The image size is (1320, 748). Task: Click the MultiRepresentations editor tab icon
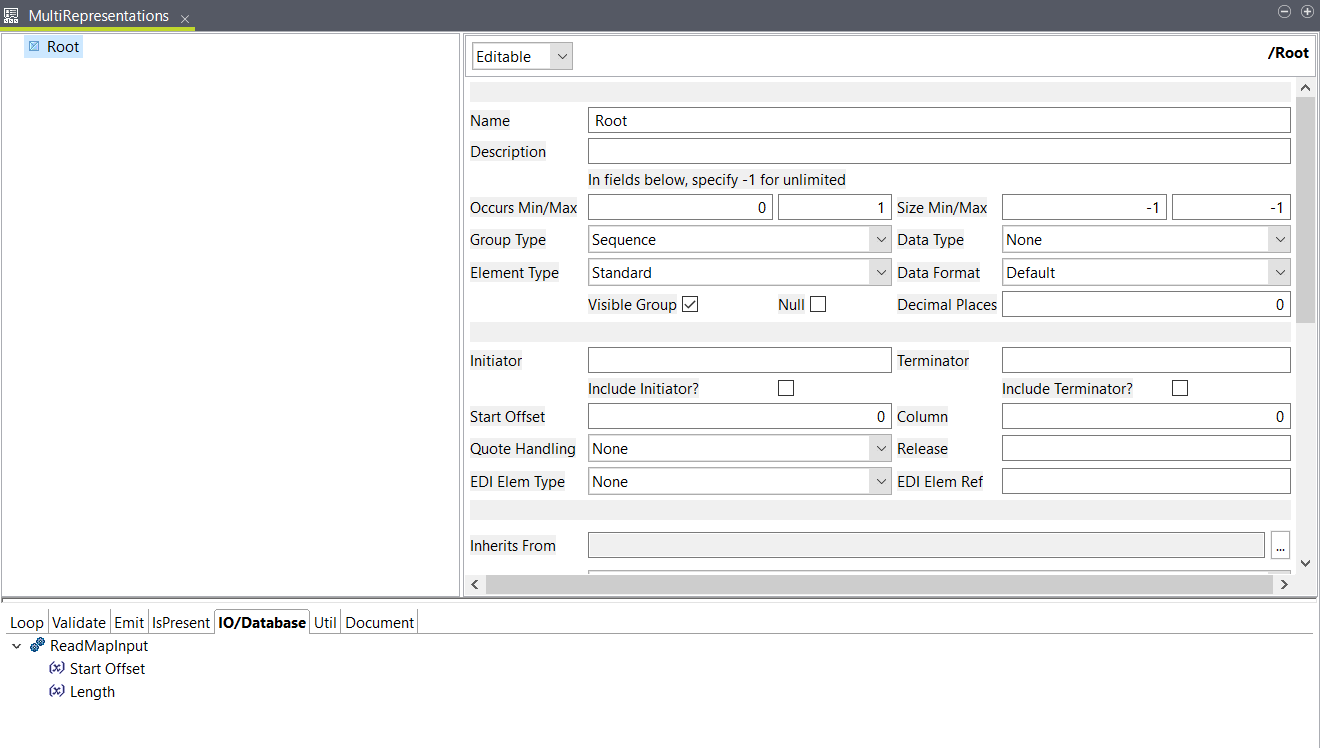12,15
